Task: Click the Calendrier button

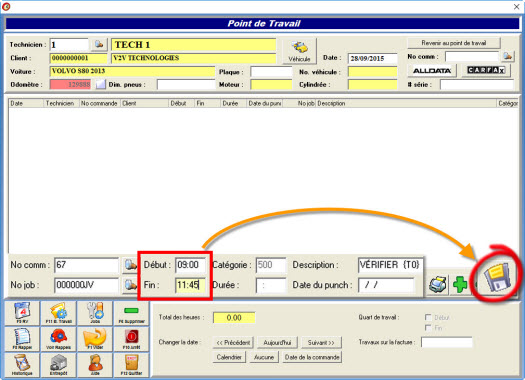Action: (229, 357)
